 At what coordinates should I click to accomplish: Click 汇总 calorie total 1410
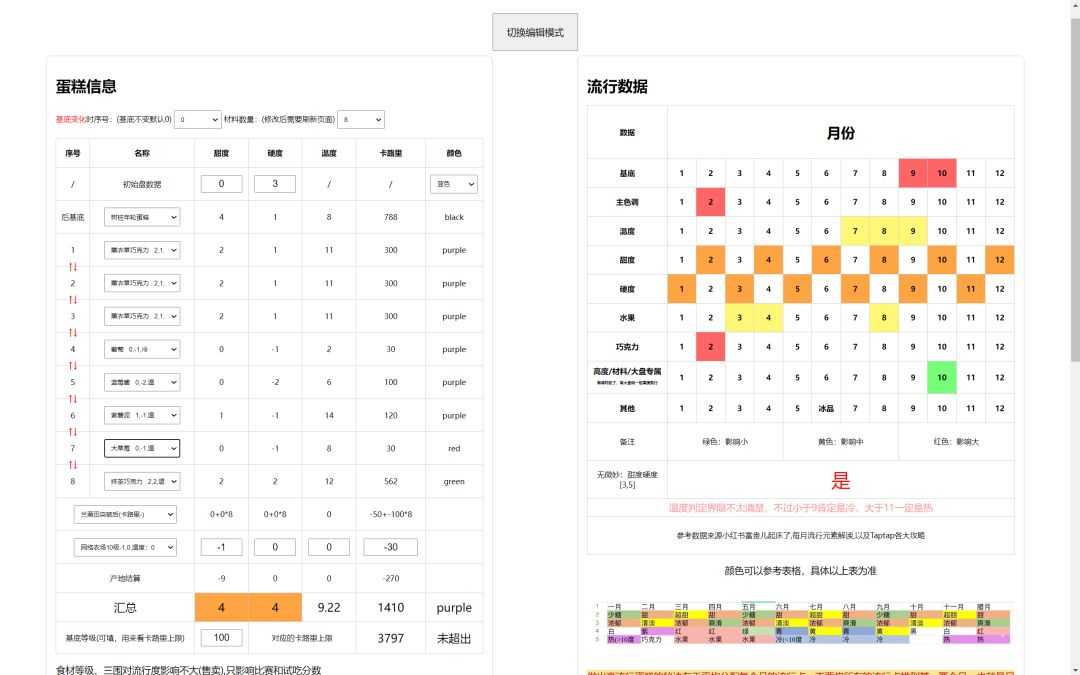click(391, 608)
